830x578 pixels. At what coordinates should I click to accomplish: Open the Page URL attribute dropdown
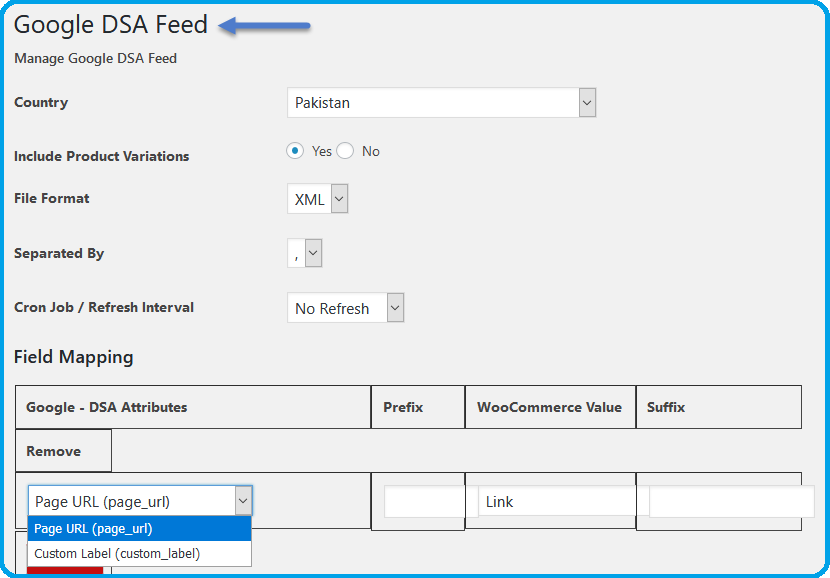click(140, 501)
